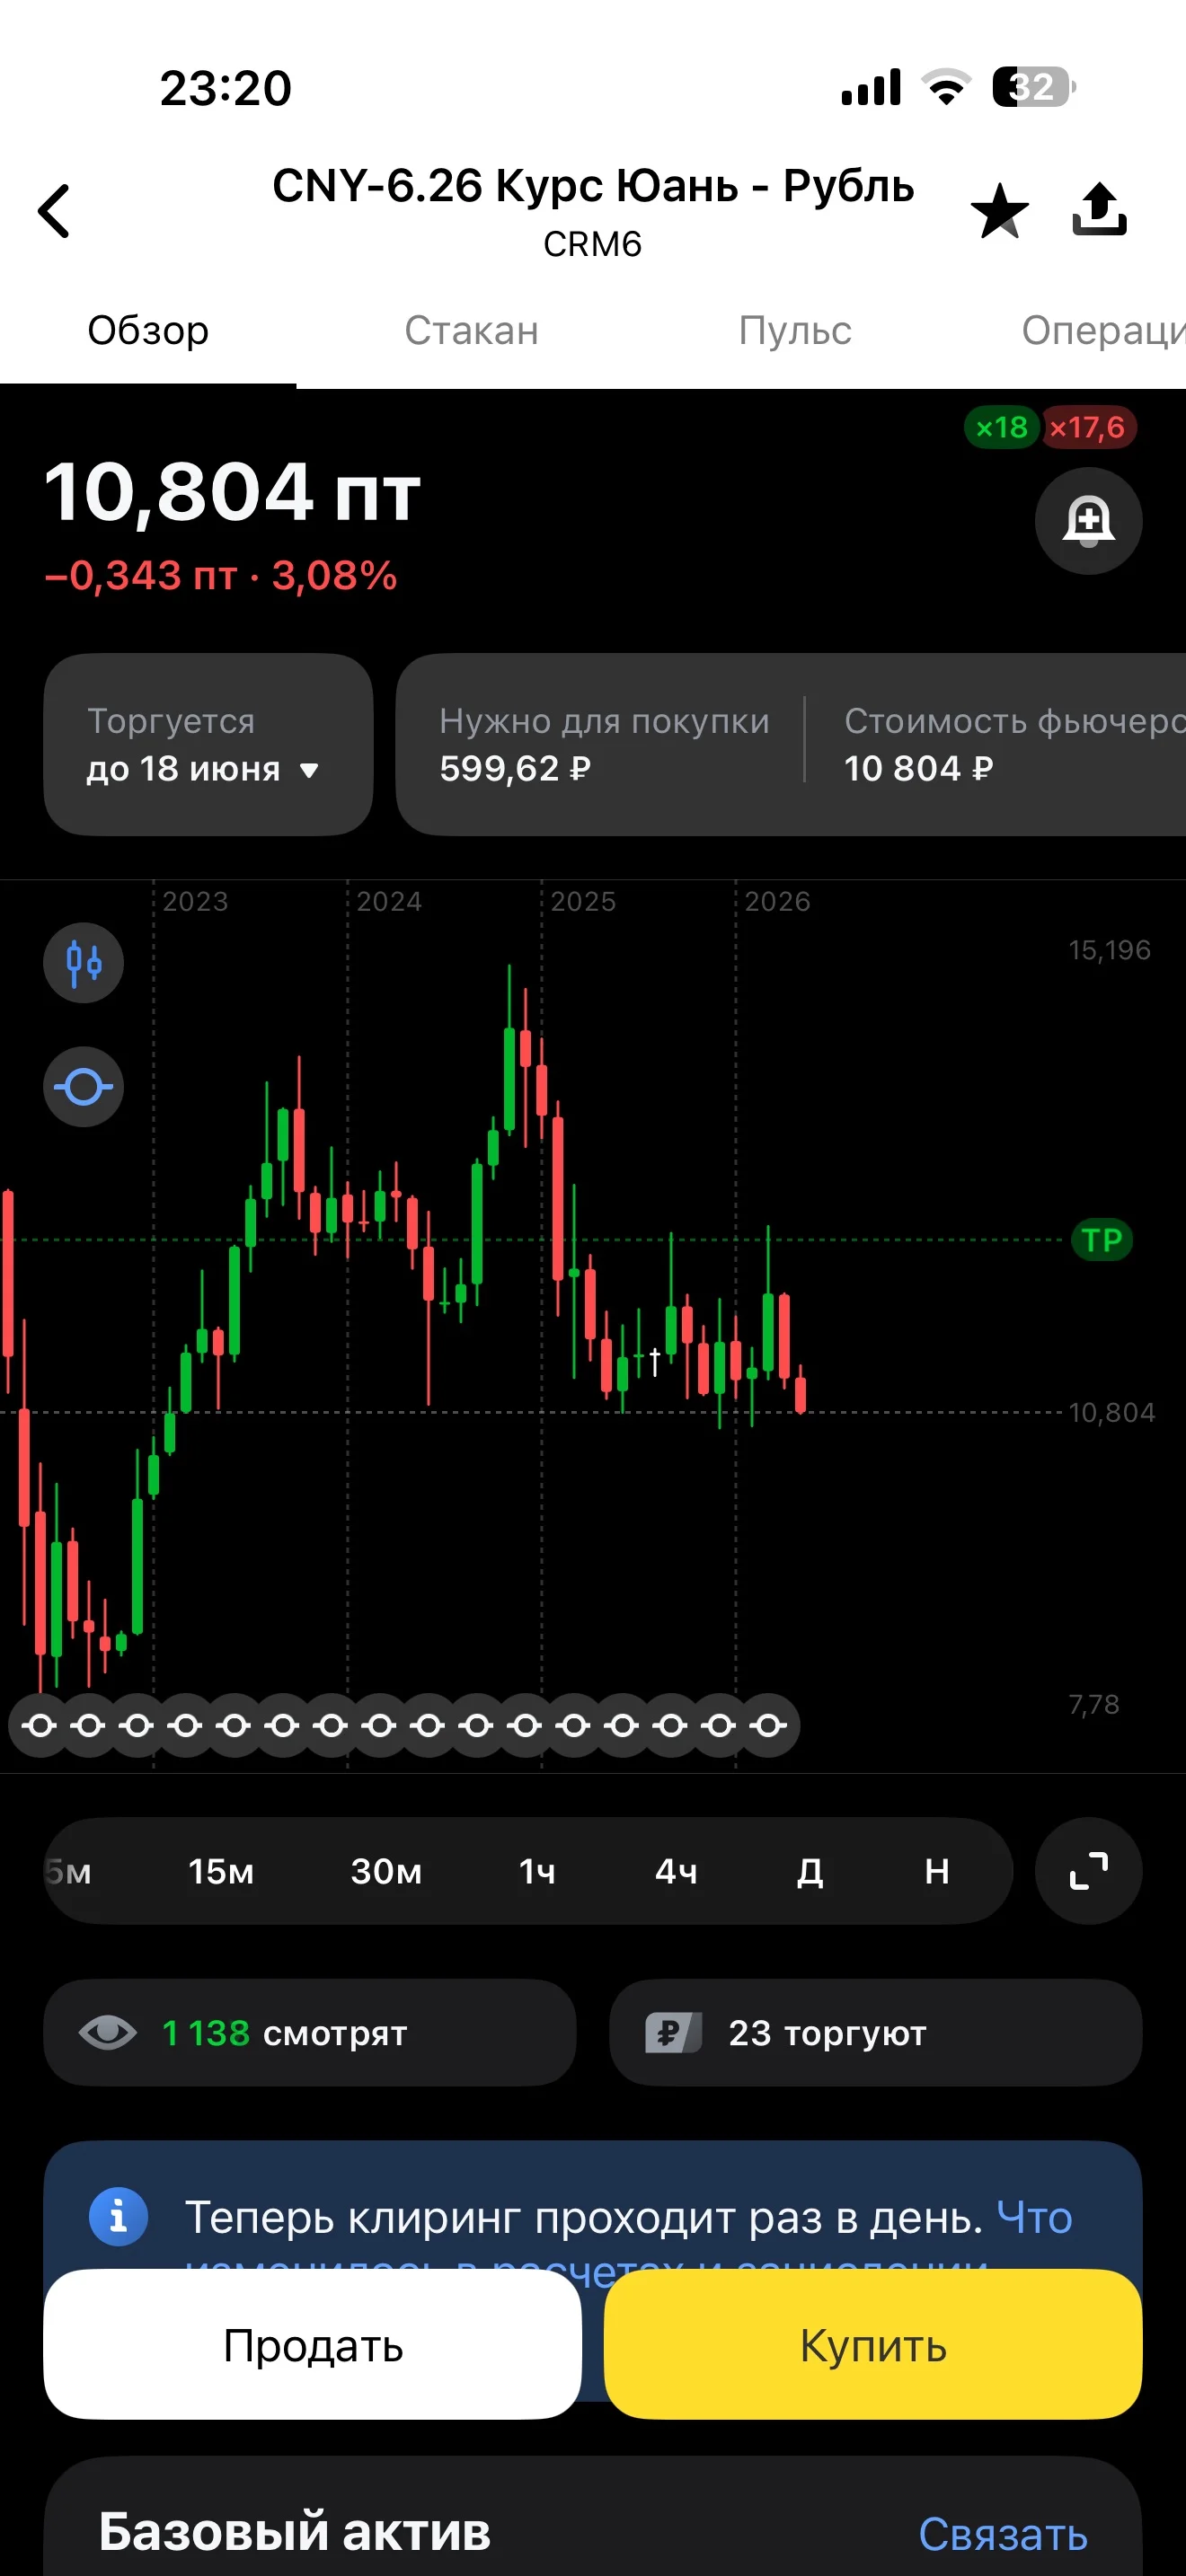The width and height of the screenshot is (1186, 2576).
Task: Tap the eye icon beside 1 138 смотрят
Action: point(108,2033)
